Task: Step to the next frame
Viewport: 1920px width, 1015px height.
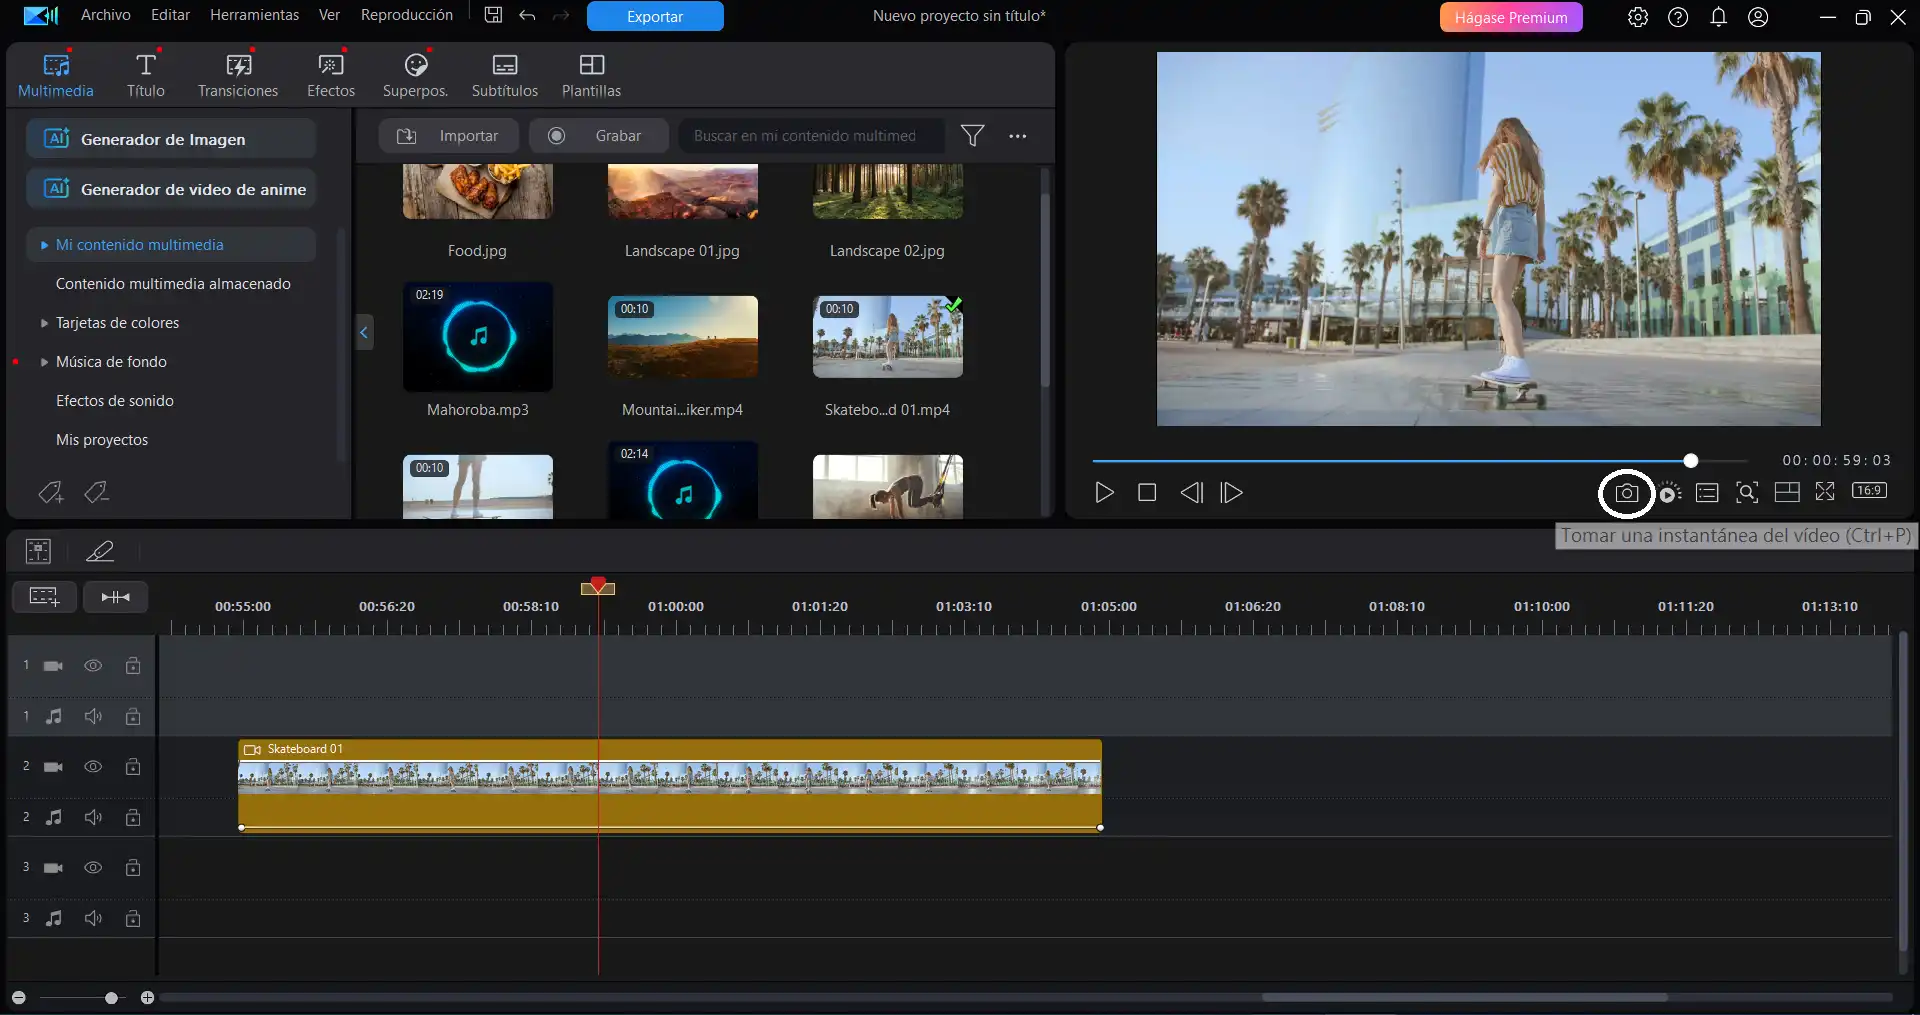Action: 1232,493
